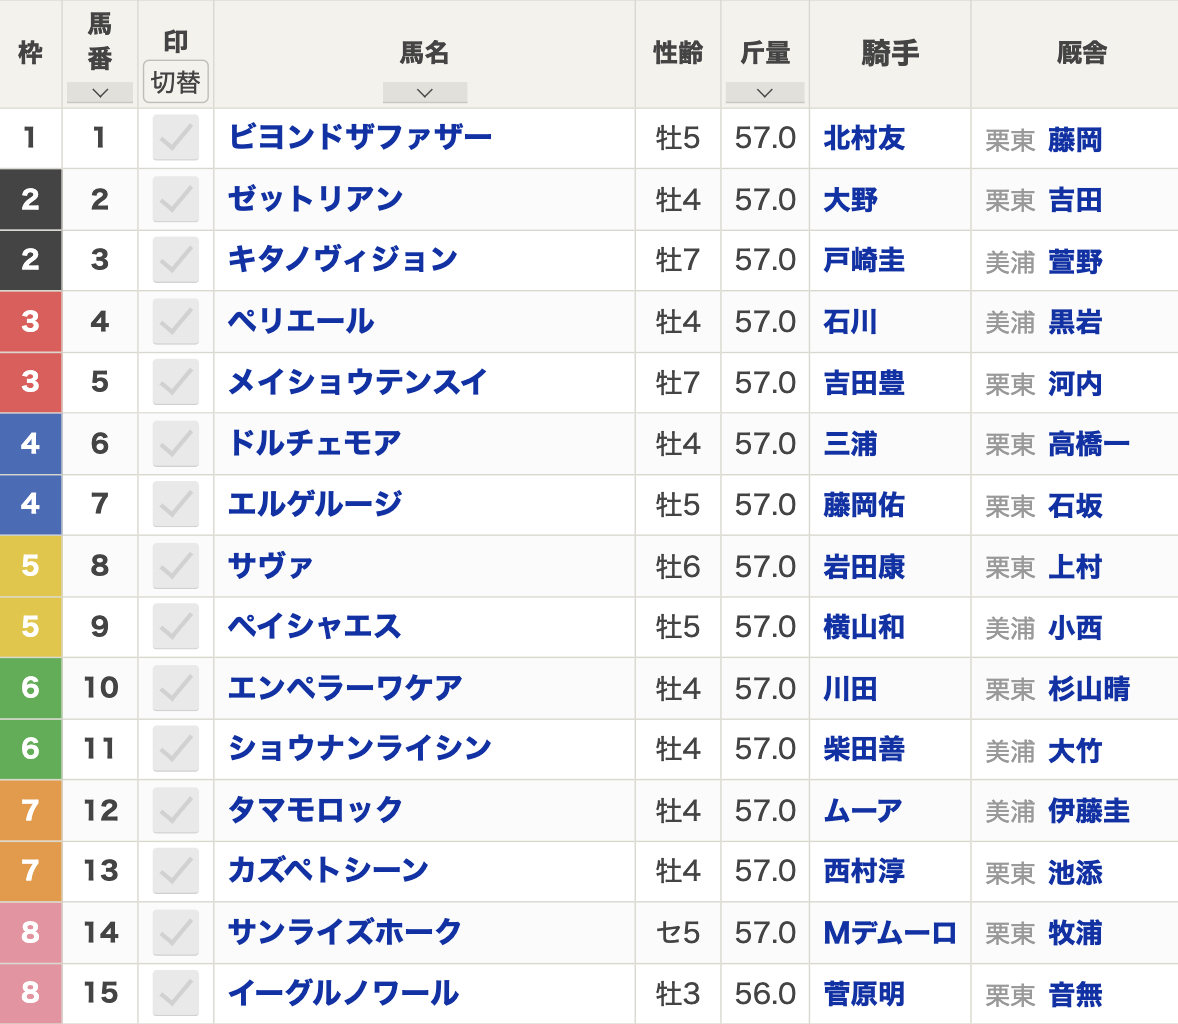Image resolution: width=1178 pixels, height=1024 pixels.
Task: Open trainer 萱野 stable page
Action: tap(1075, 262)
